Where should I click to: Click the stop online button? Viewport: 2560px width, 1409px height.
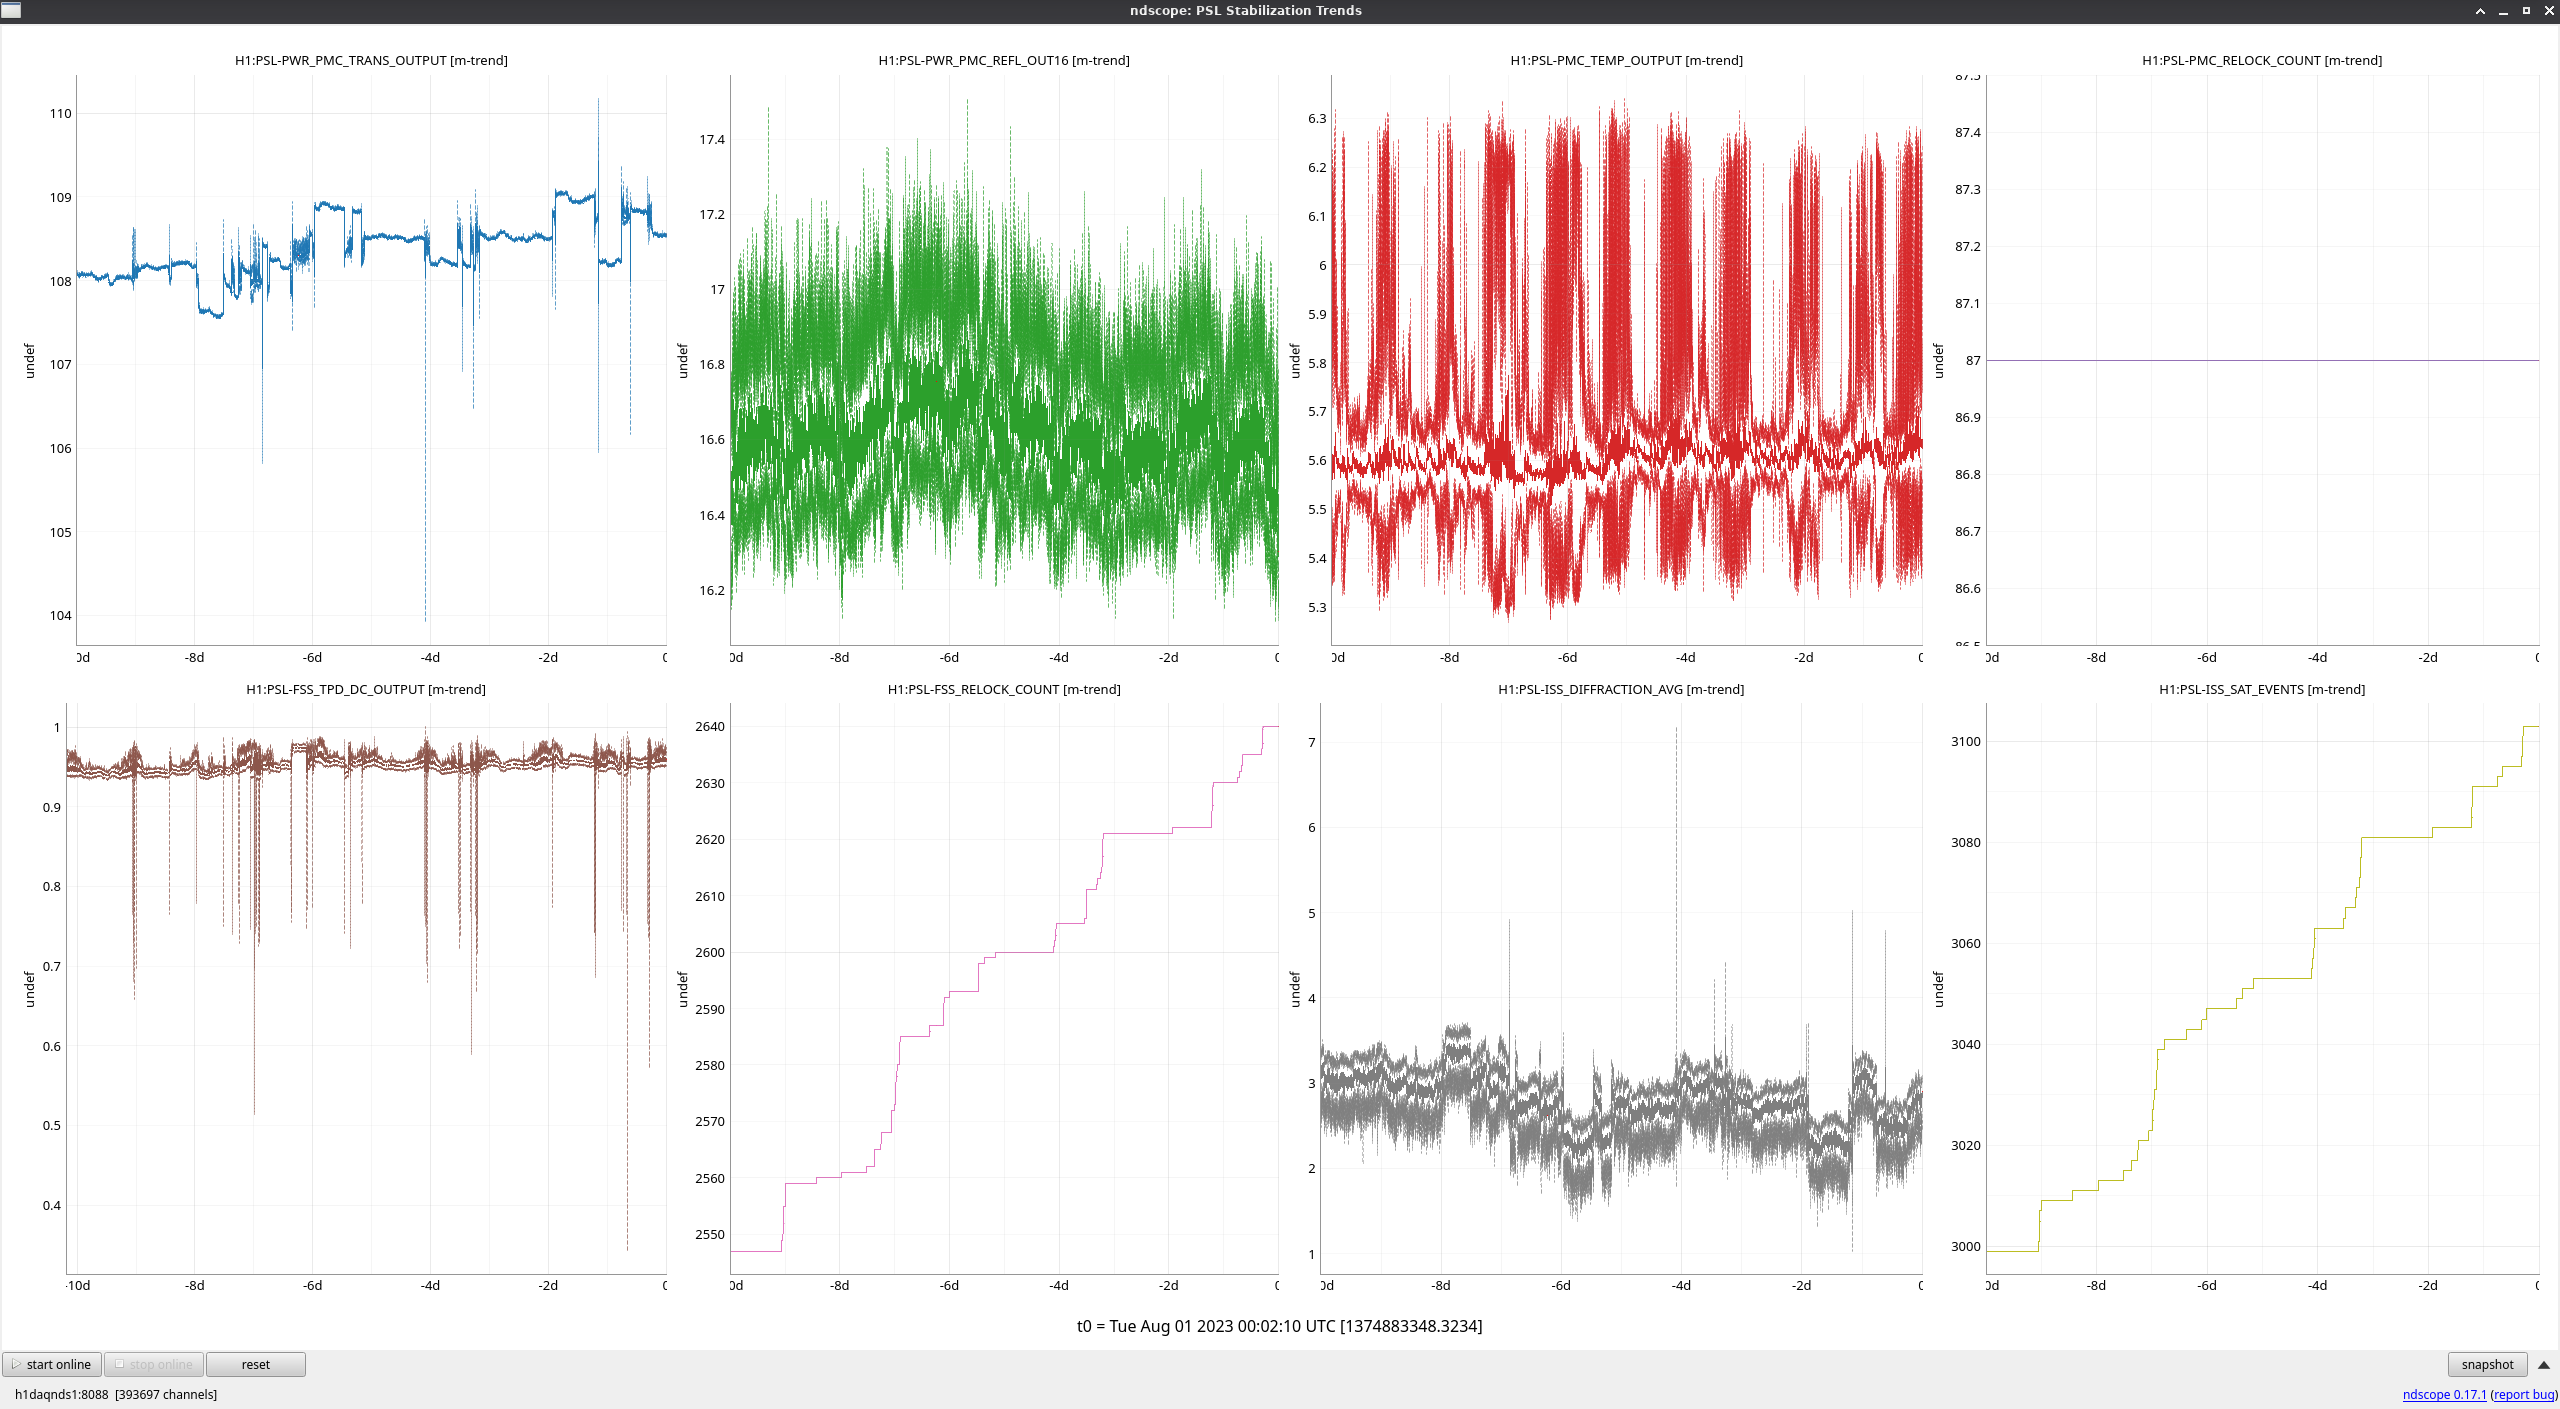point(154,1364)
